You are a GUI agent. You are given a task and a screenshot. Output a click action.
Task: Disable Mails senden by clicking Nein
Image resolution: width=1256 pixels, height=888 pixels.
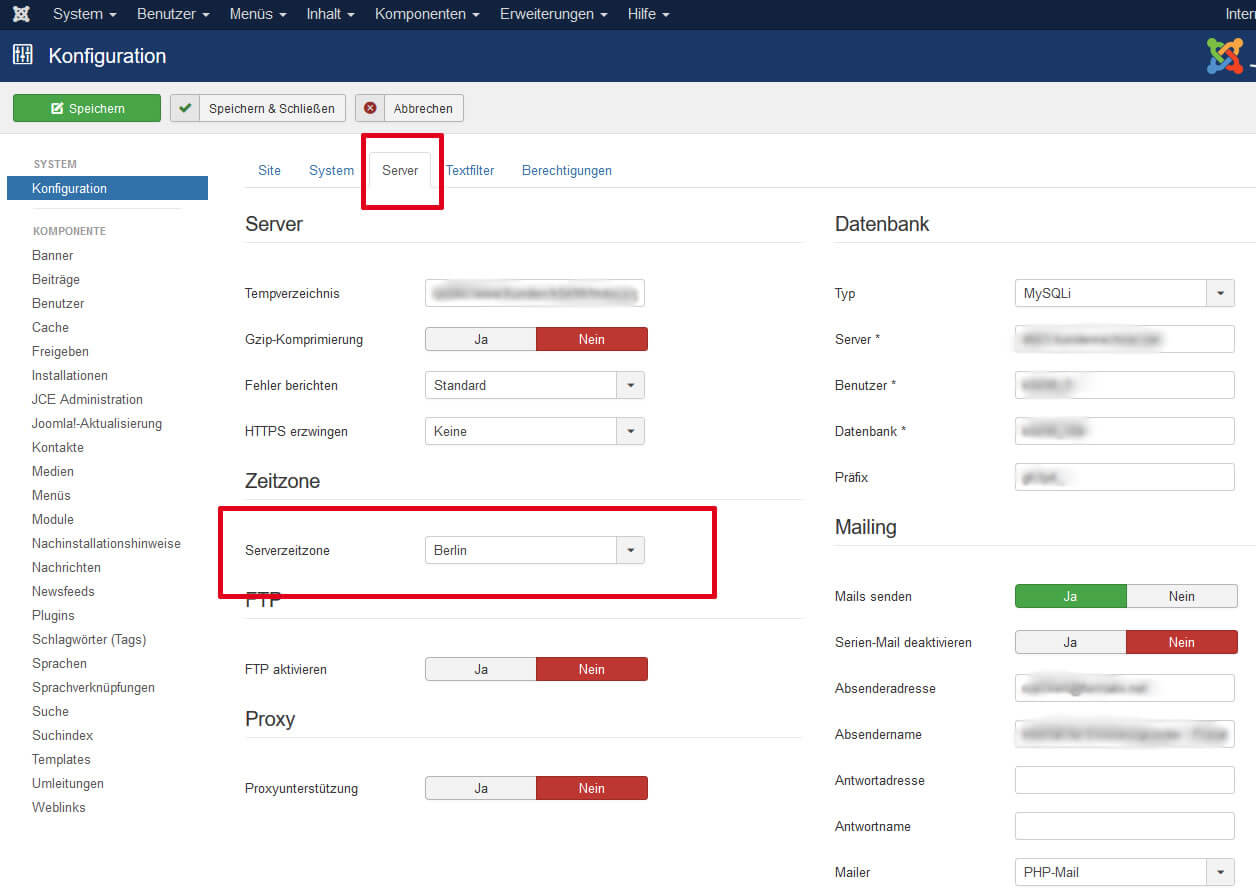coord(1182,596)
